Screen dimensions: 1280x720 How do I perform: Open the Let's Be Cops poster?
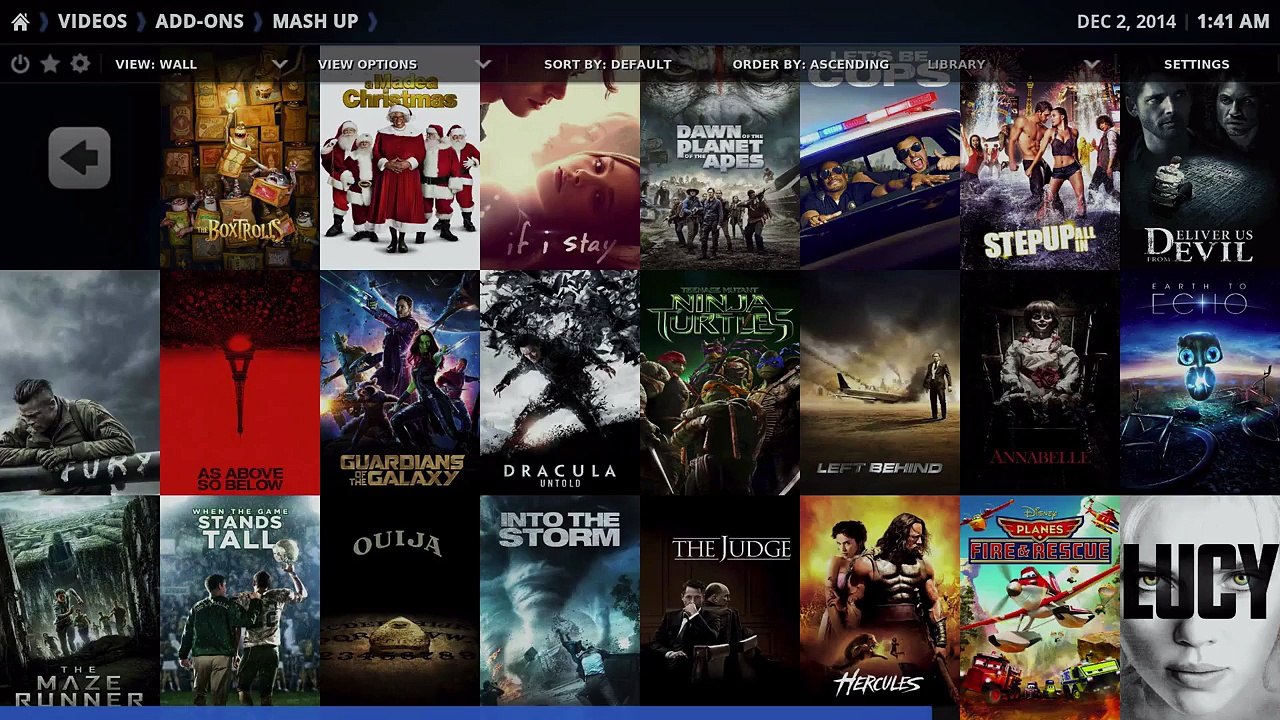point(880,158)
